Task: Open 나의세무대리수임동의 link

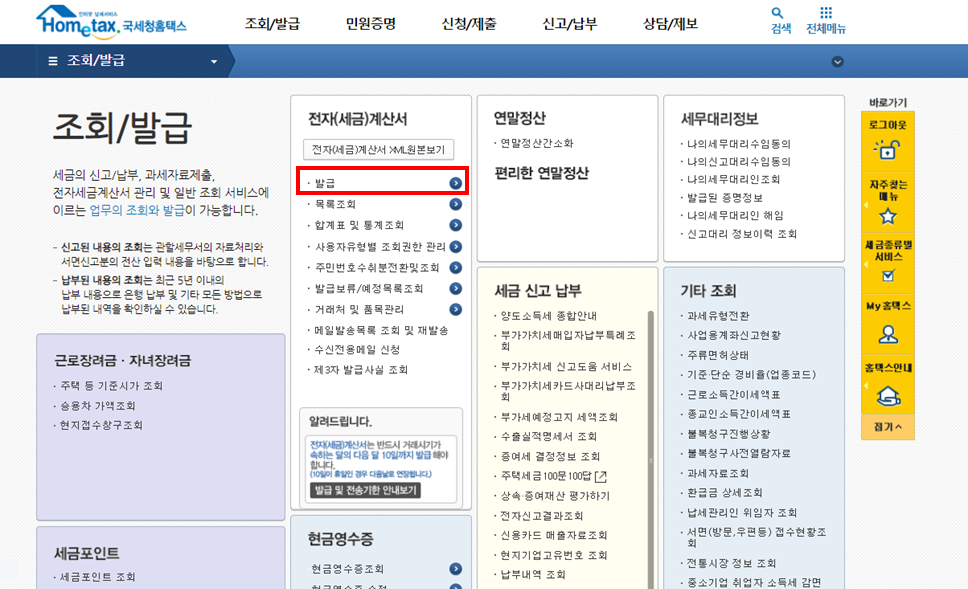Action: pyautogui.click(x=739, y=144)
